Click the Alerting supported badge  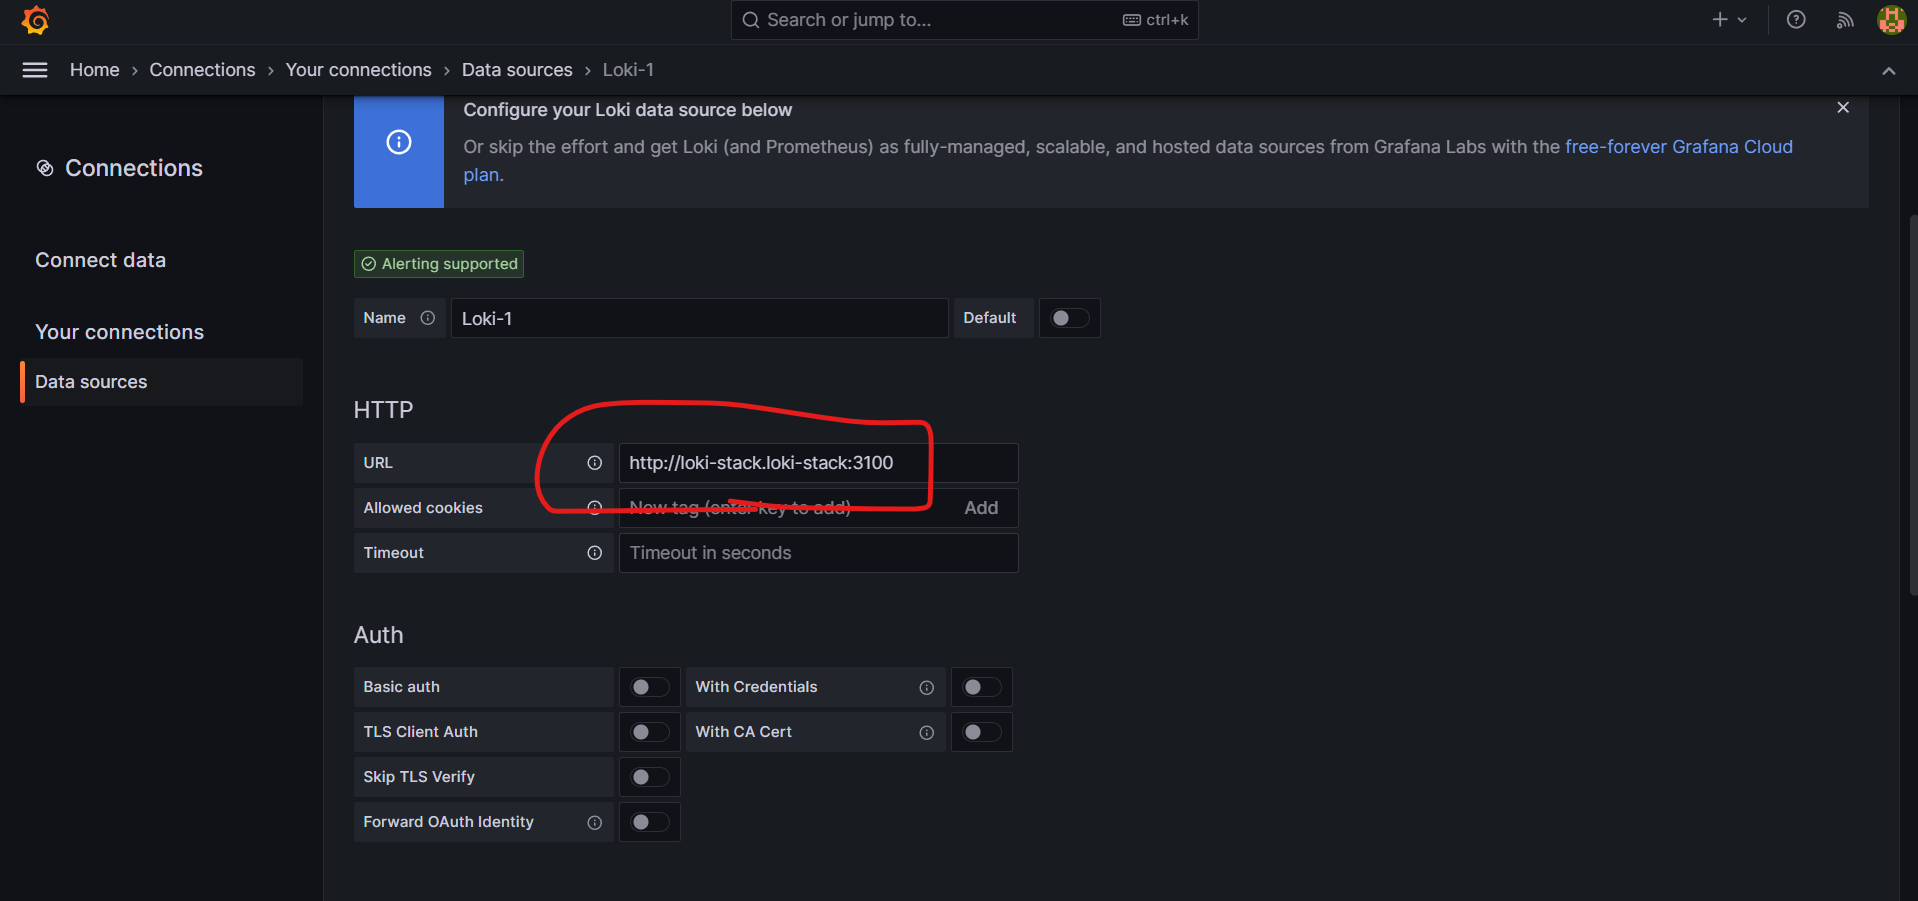pos(439,264)
